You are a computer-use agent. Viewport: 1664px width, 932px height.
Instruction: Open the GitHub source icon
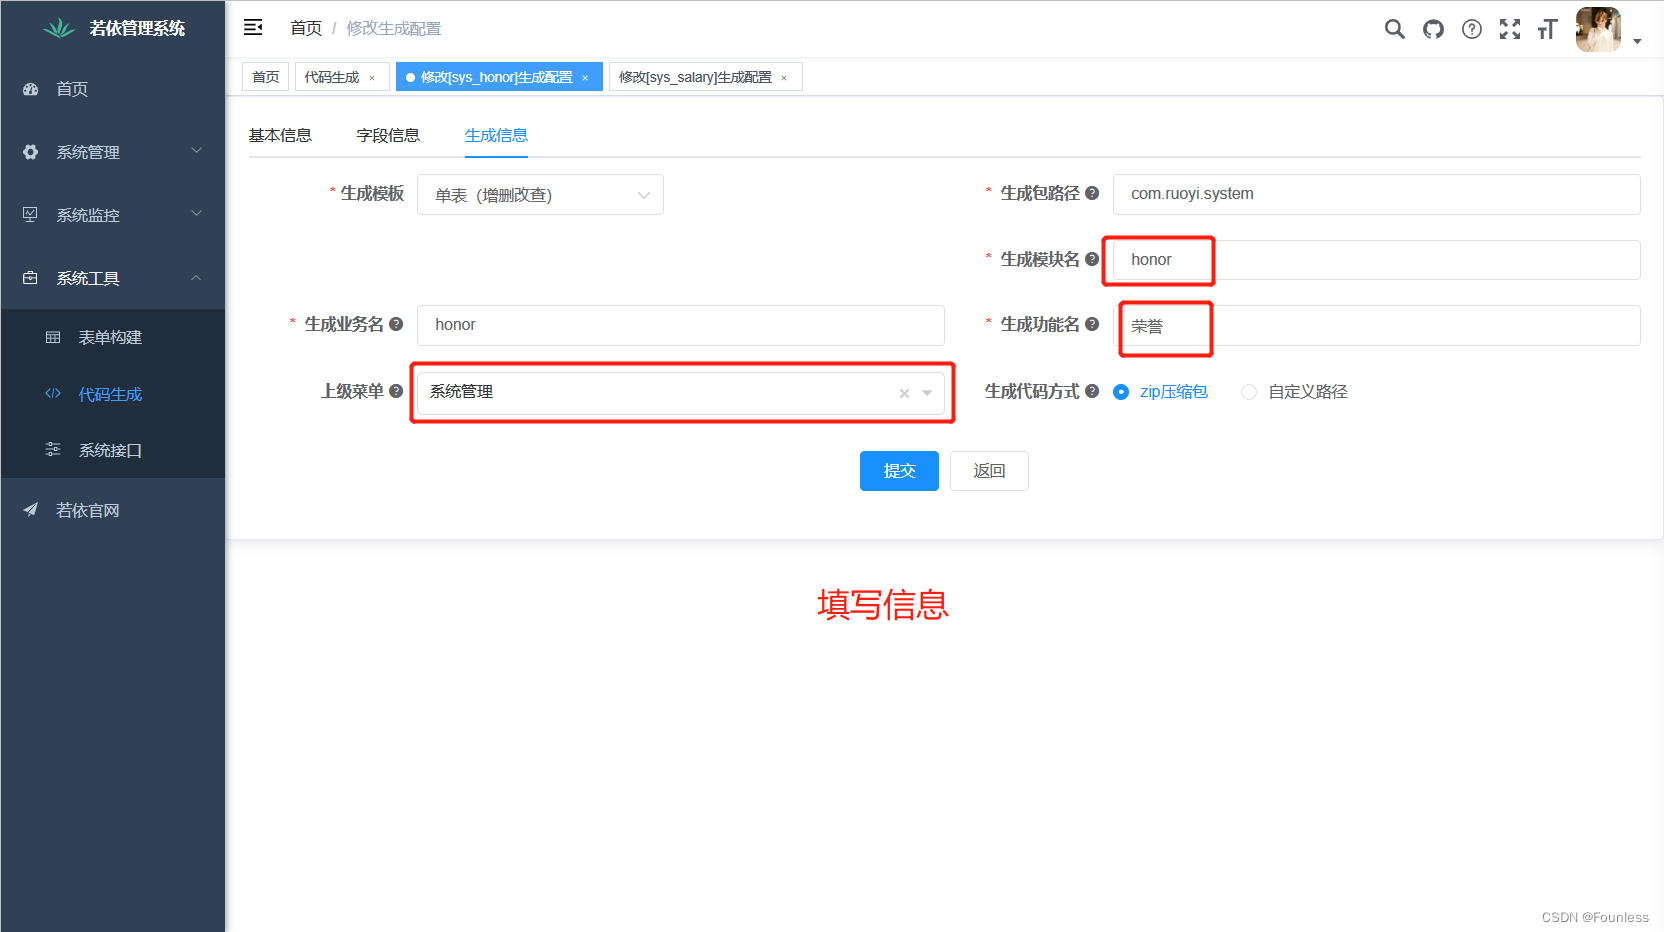click(x=1433, y=29)
